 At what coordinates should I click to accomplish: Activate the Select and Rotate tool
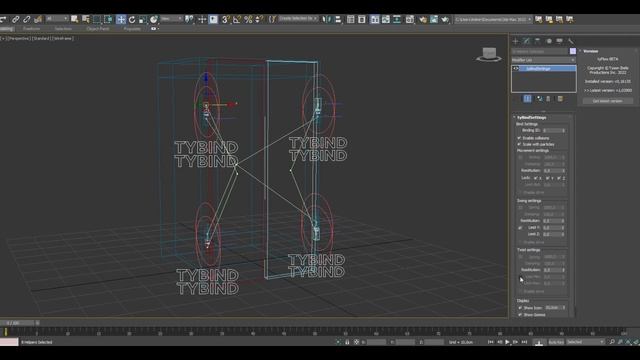132,19
